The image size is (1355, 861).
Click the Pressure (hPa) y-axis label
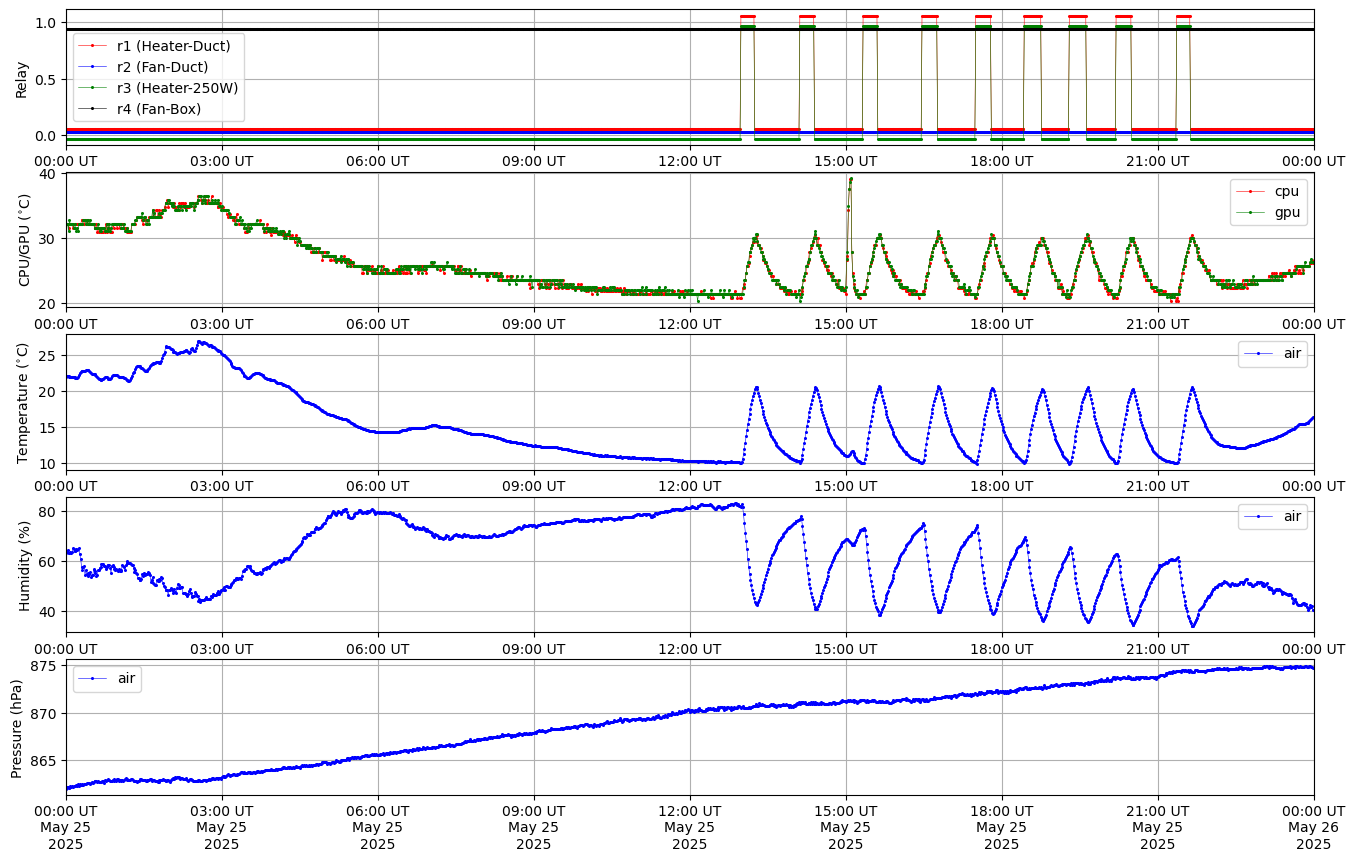[x=17, y=728]
